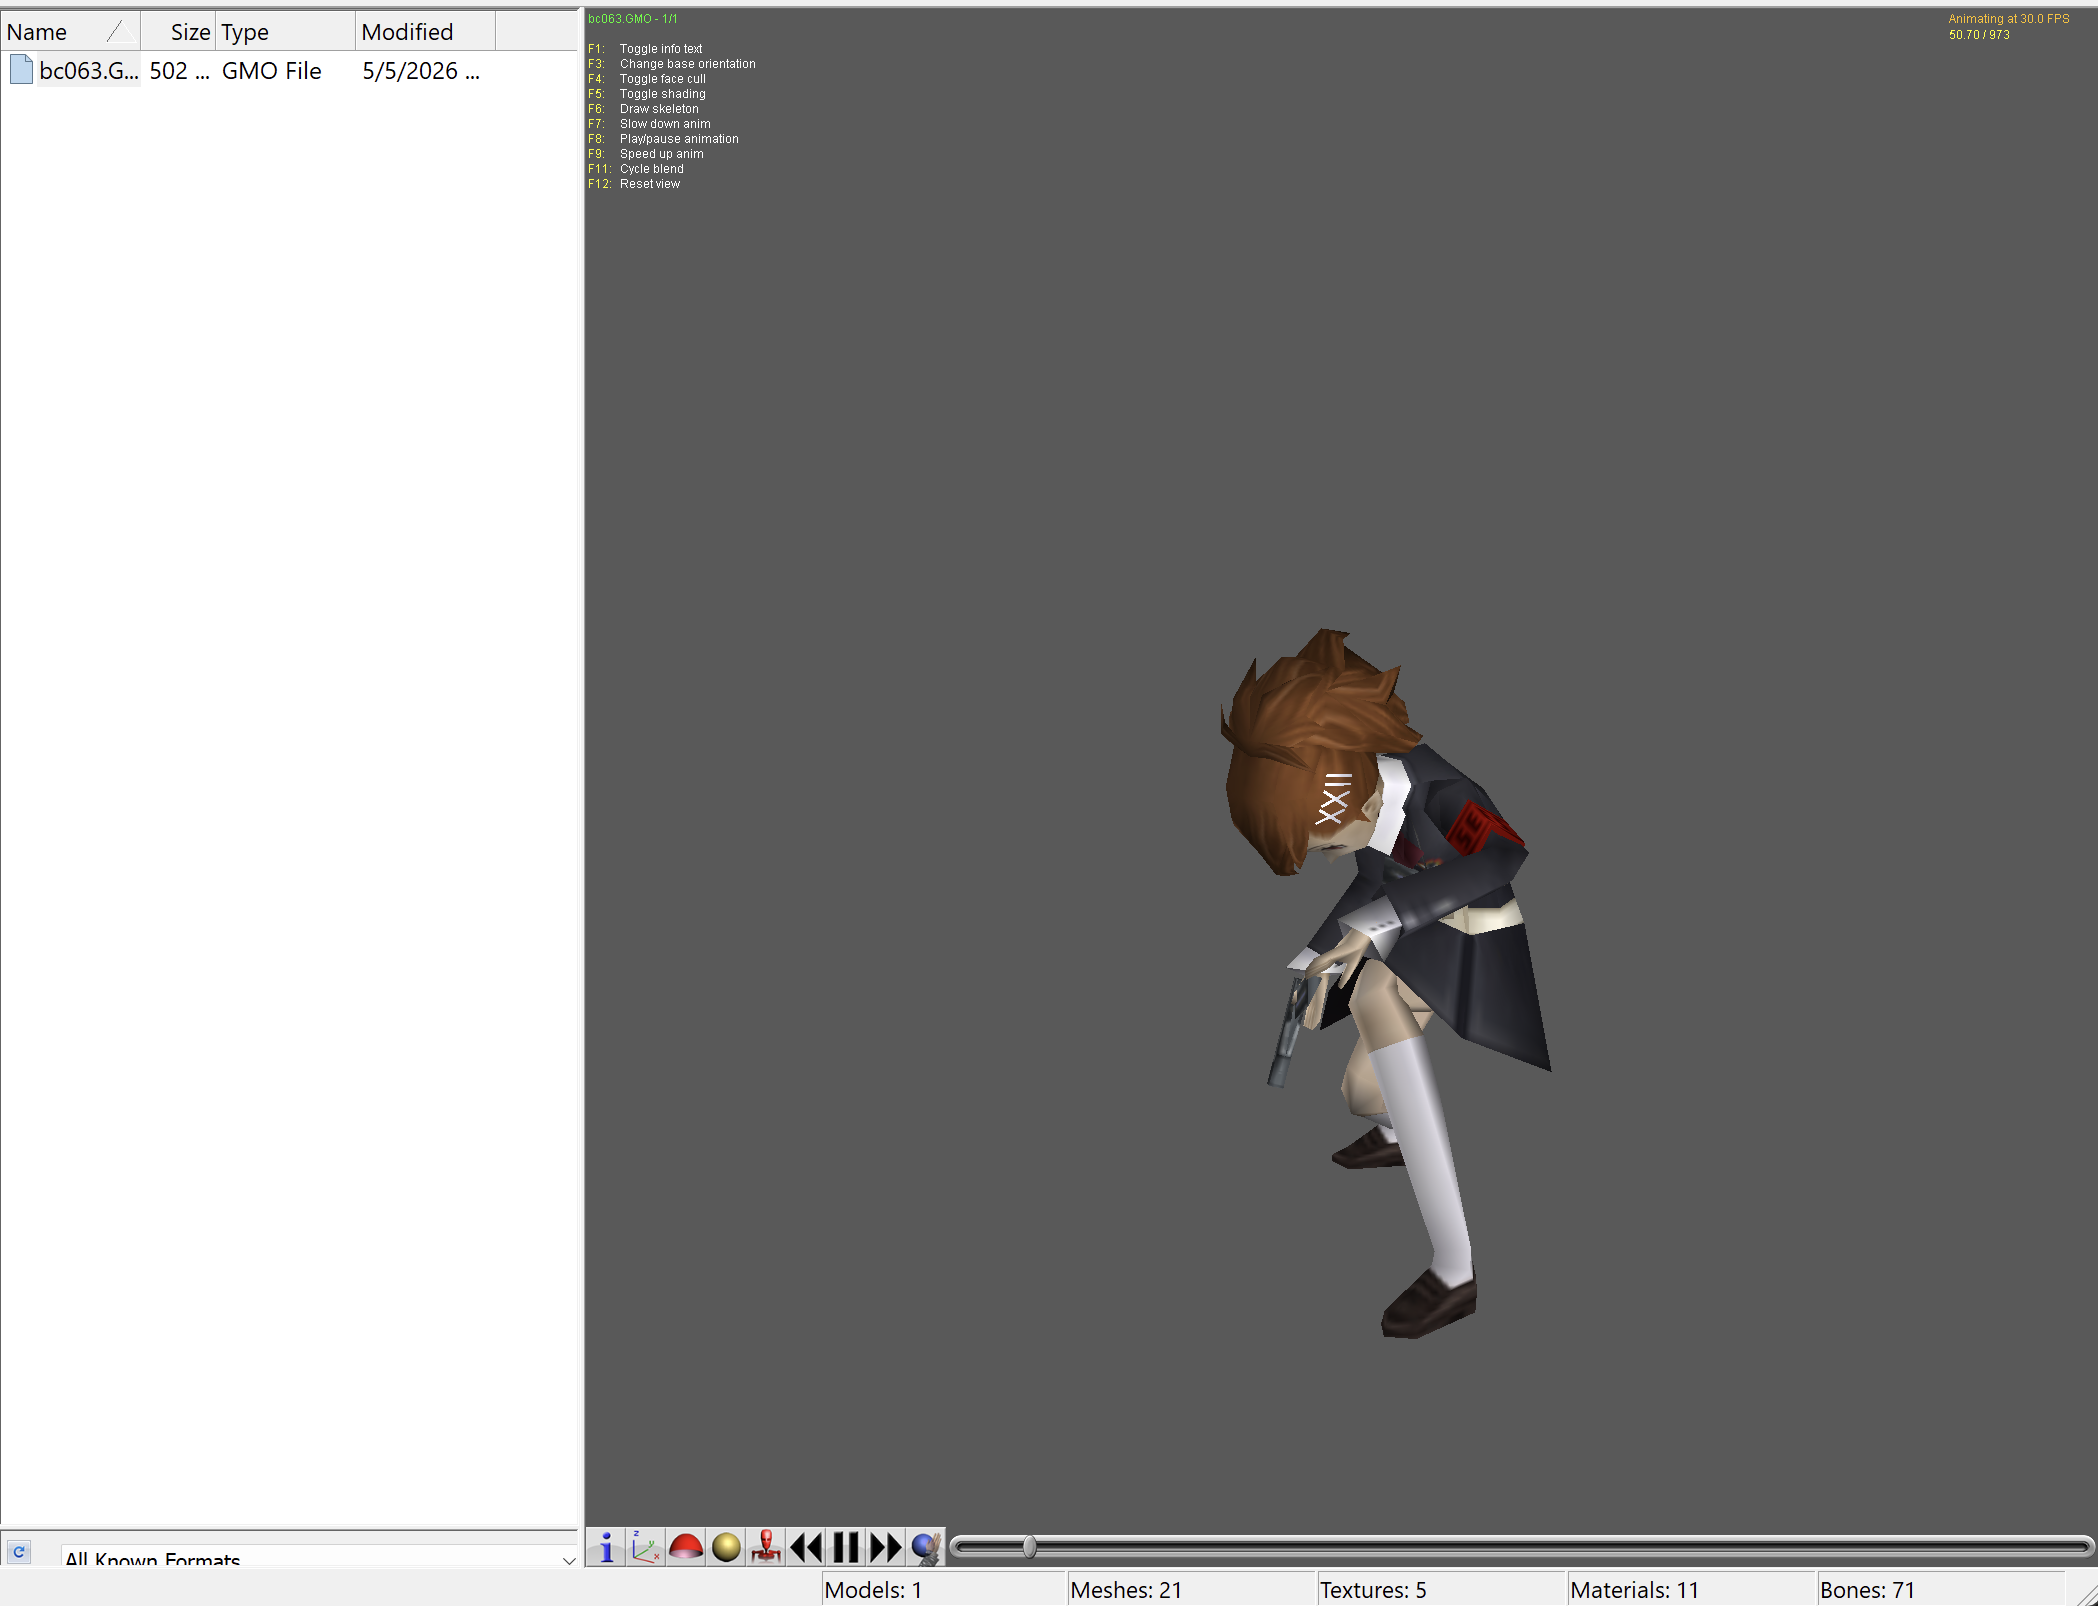The image size is (2098, 1606).
Task: Click the 'Reset view' help line
Action: point(649,184)
